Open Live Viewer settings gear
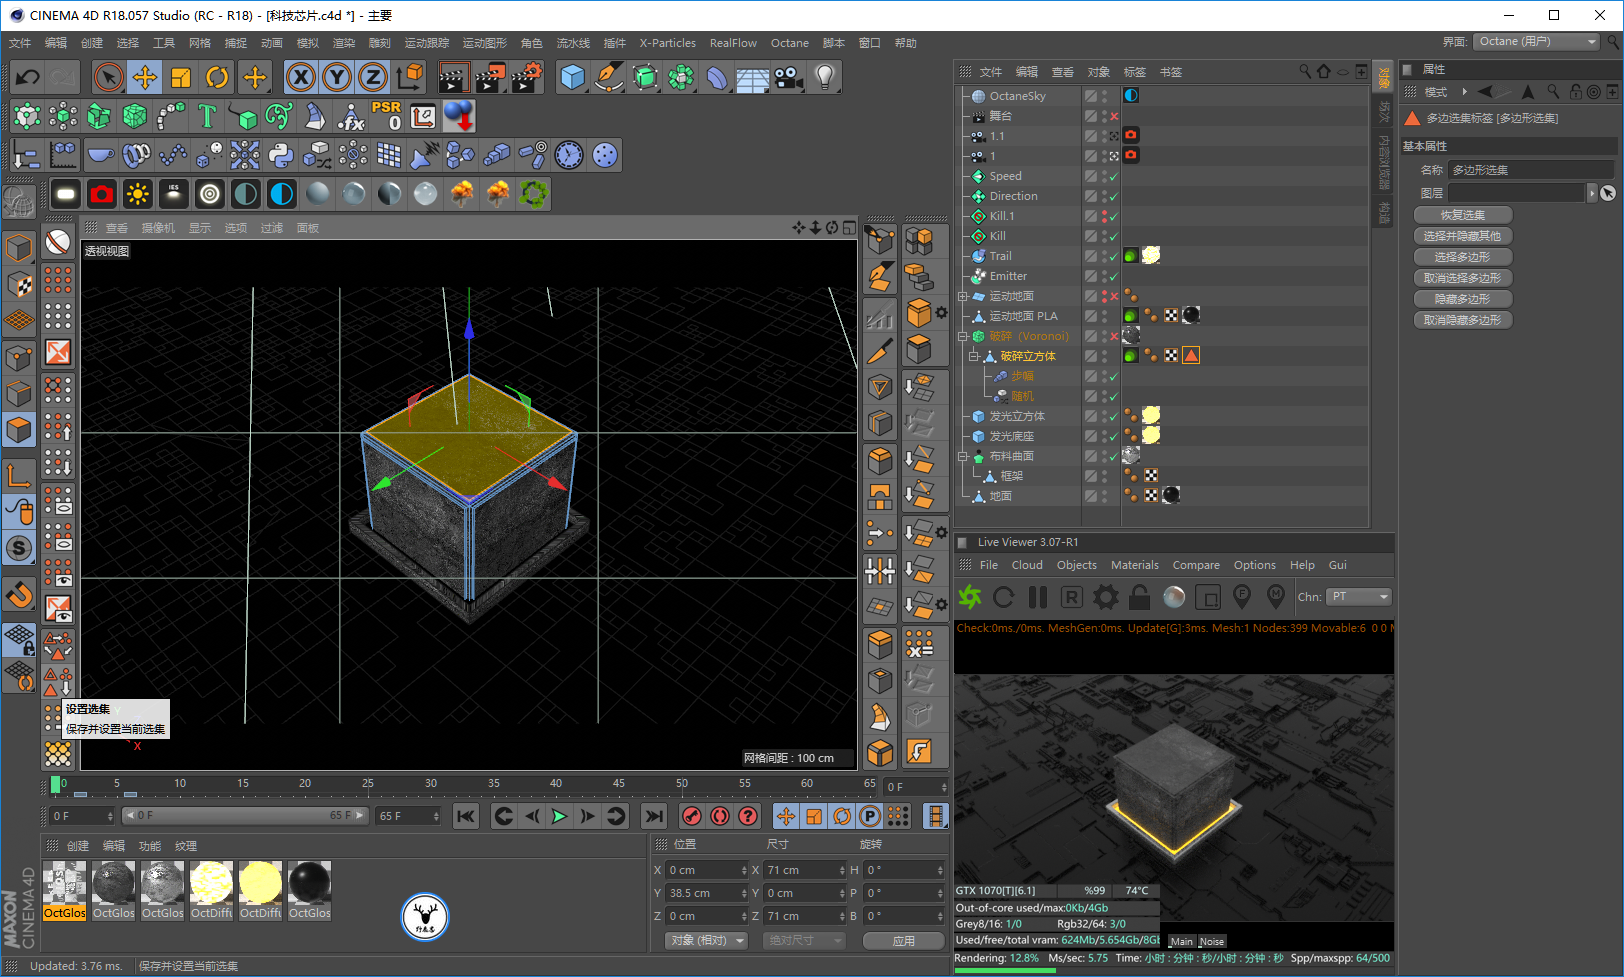Image resolution: width=1624 pixels, height=977 pixels. point(1106,597)
